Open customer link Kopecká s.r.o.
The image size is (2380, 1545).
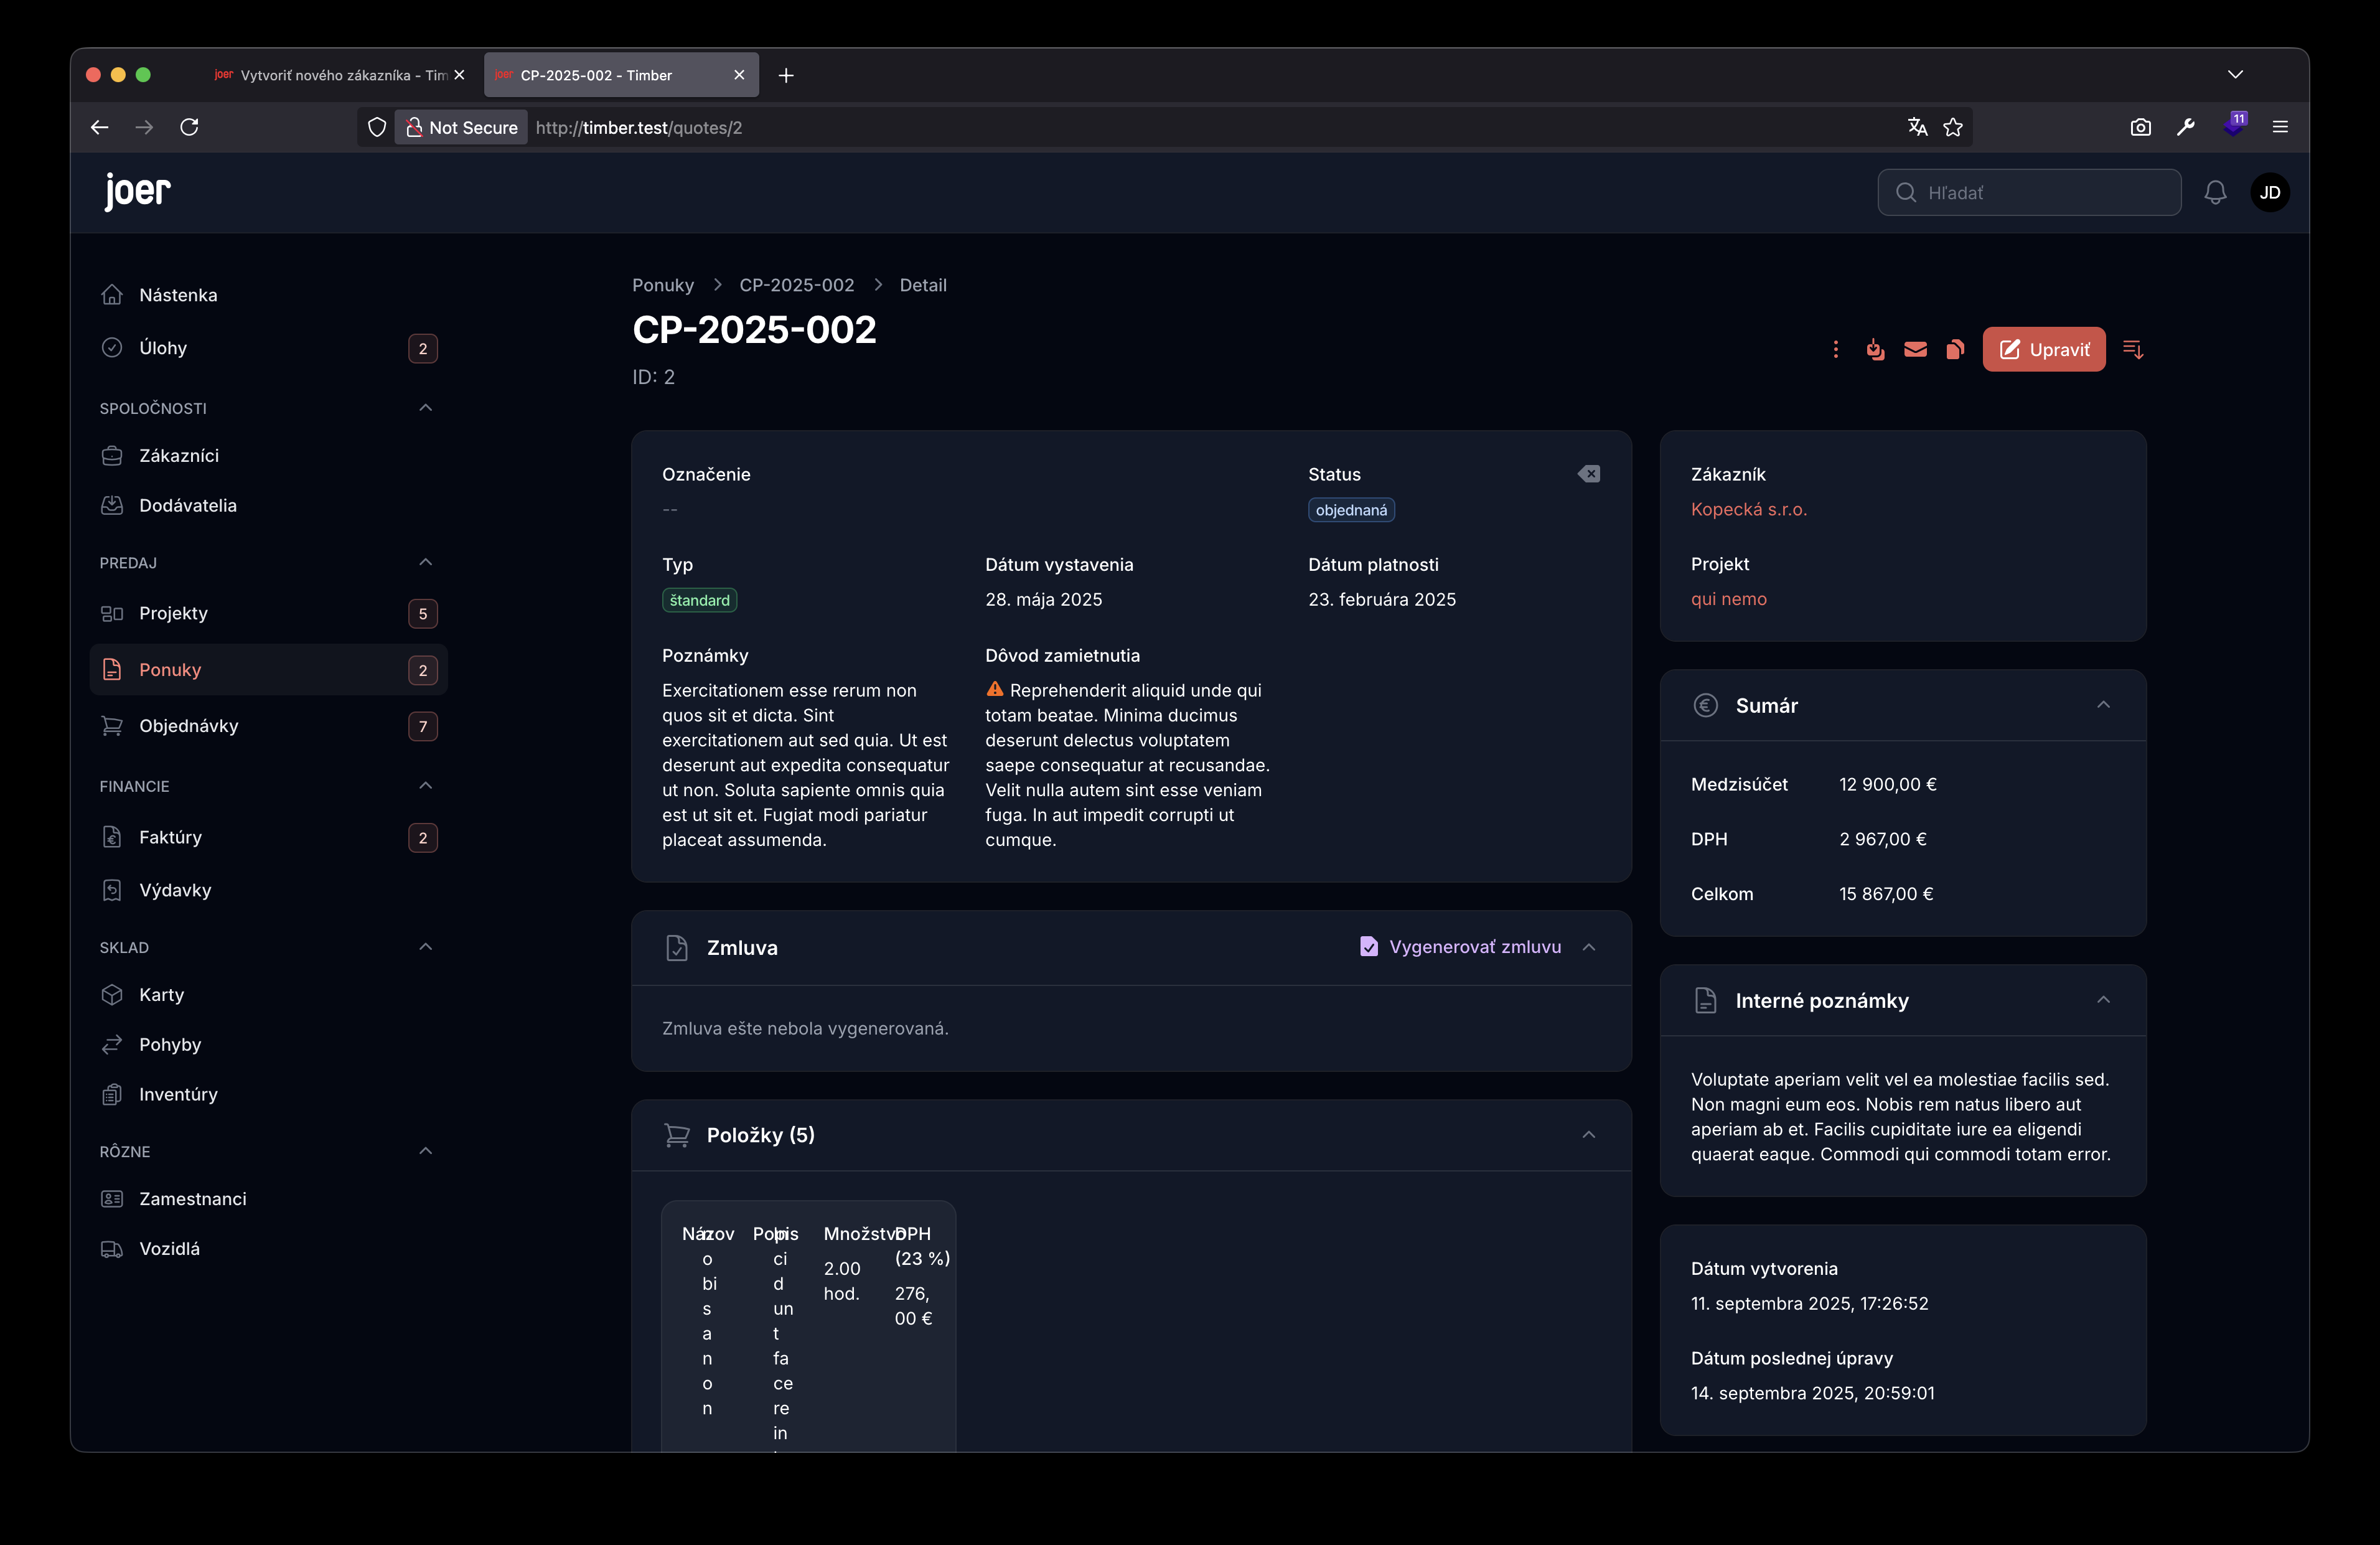1748,509
